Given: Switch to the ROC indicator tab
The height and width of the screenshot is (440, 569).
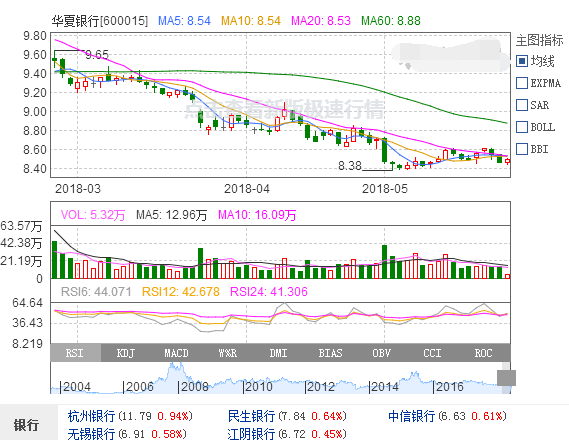Looking at the screenshot, I should pyautogui.click(x=483, y=353).
